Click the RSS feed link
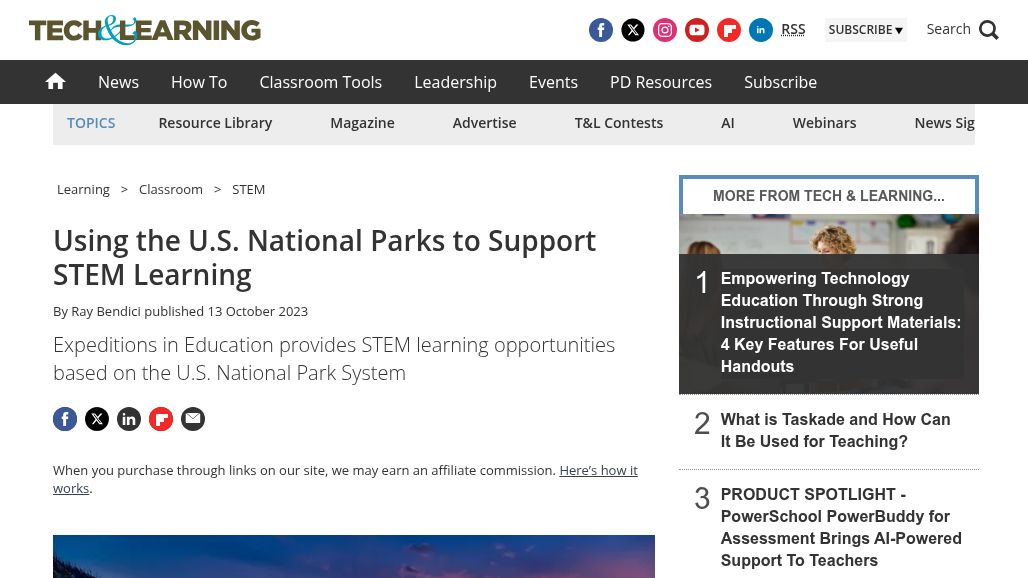The height and width of the screenshot is (578, 1028). [793, 30]
